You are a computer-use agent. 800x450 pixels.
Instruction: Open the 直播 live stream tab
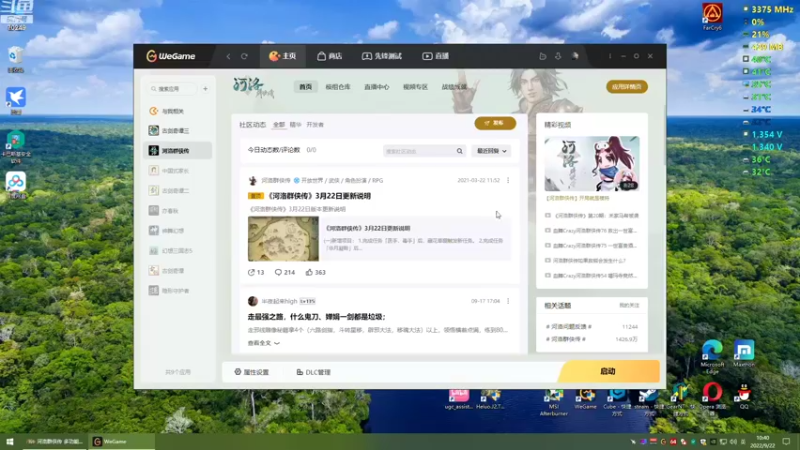(435, 56)
